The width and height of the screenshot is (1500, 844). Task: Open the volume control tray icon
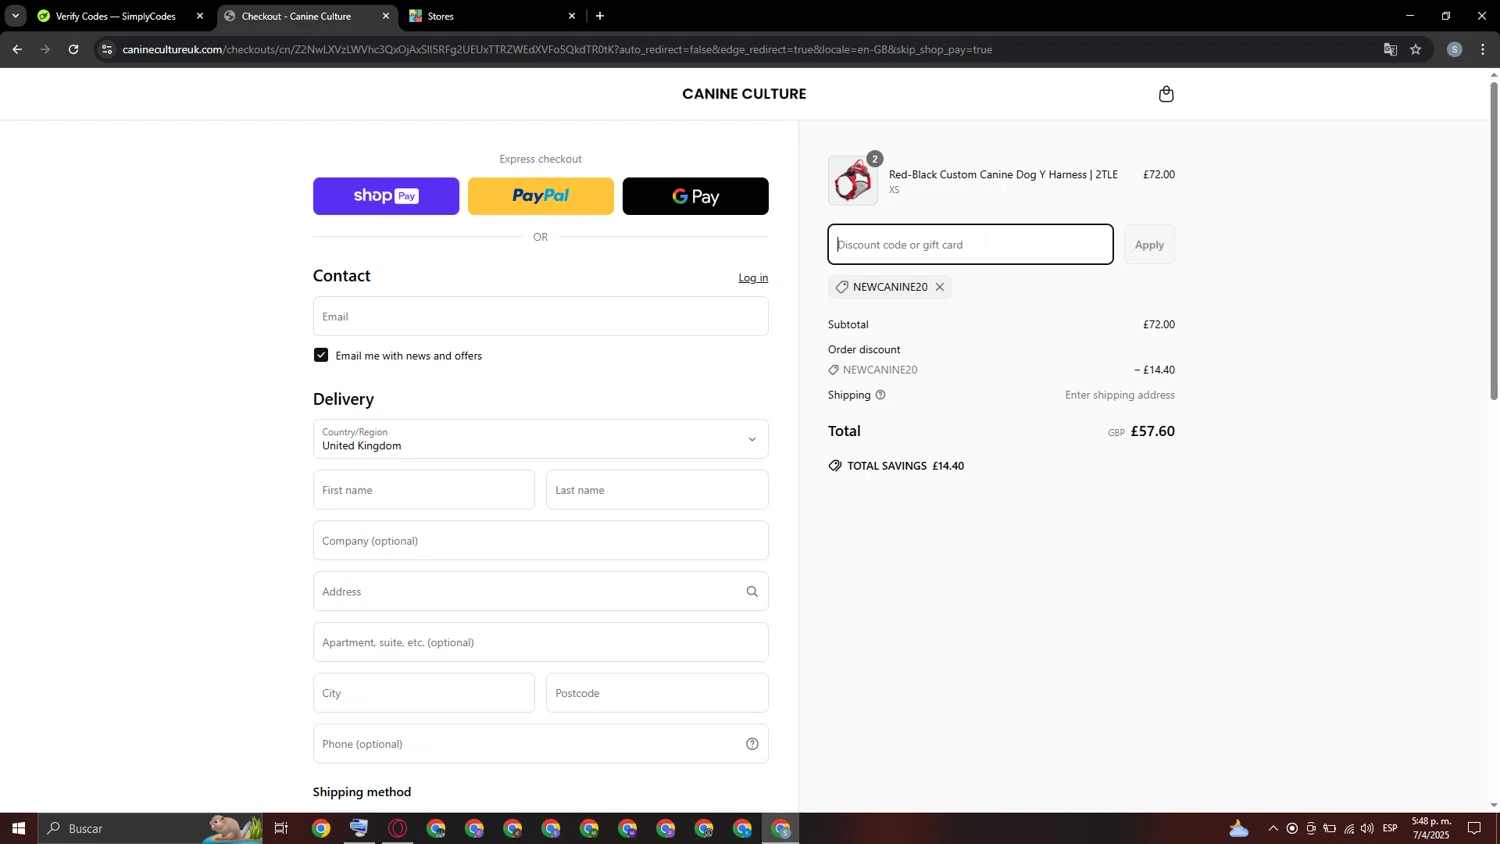1367,828
